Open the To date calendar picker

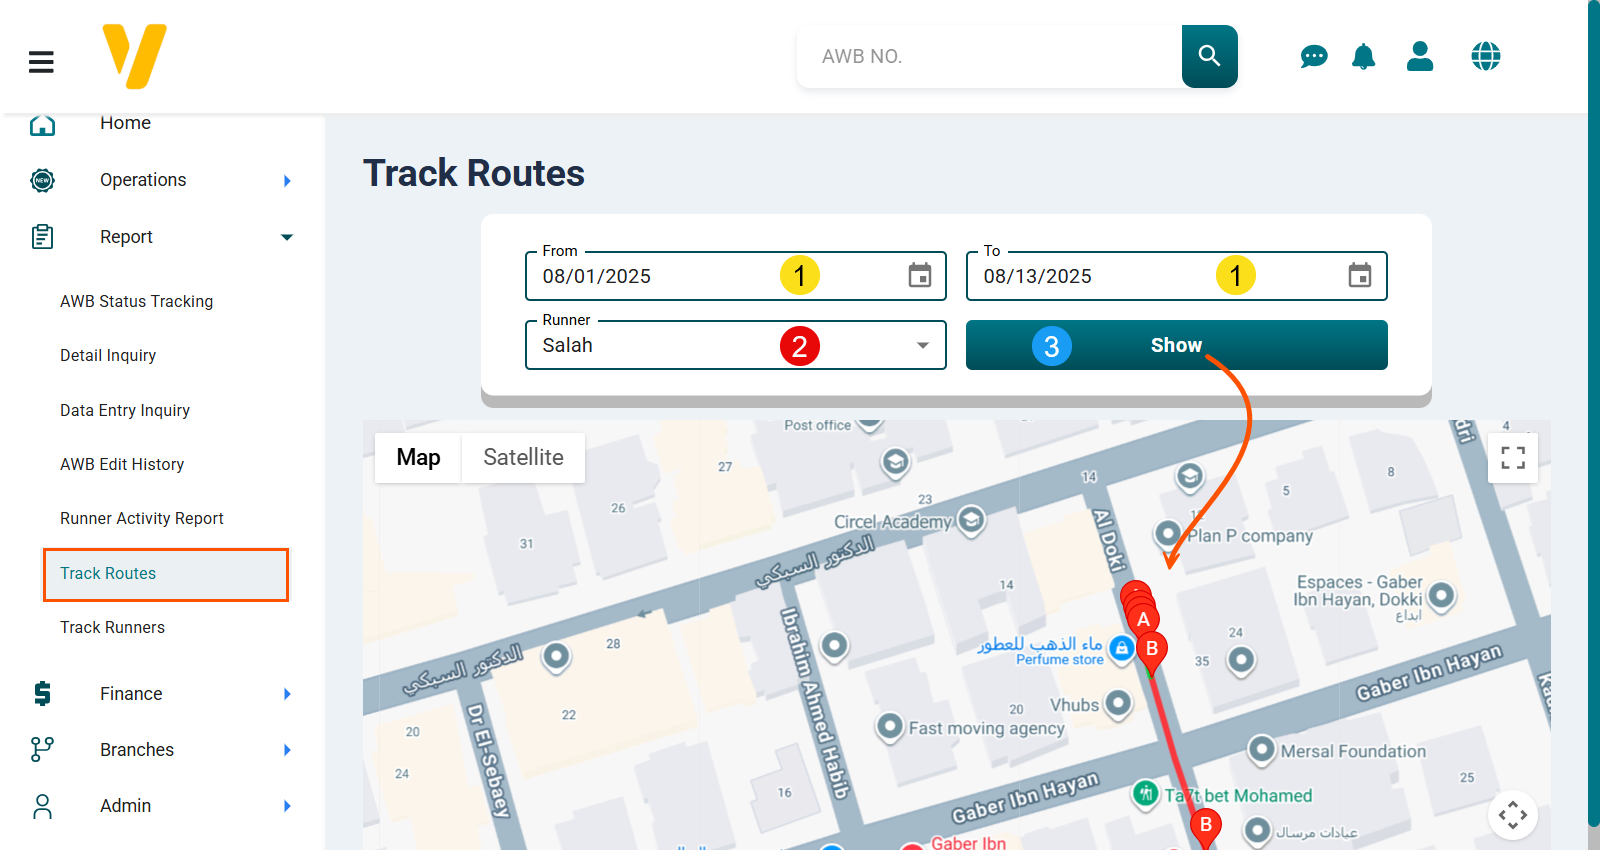(1360, 275)
